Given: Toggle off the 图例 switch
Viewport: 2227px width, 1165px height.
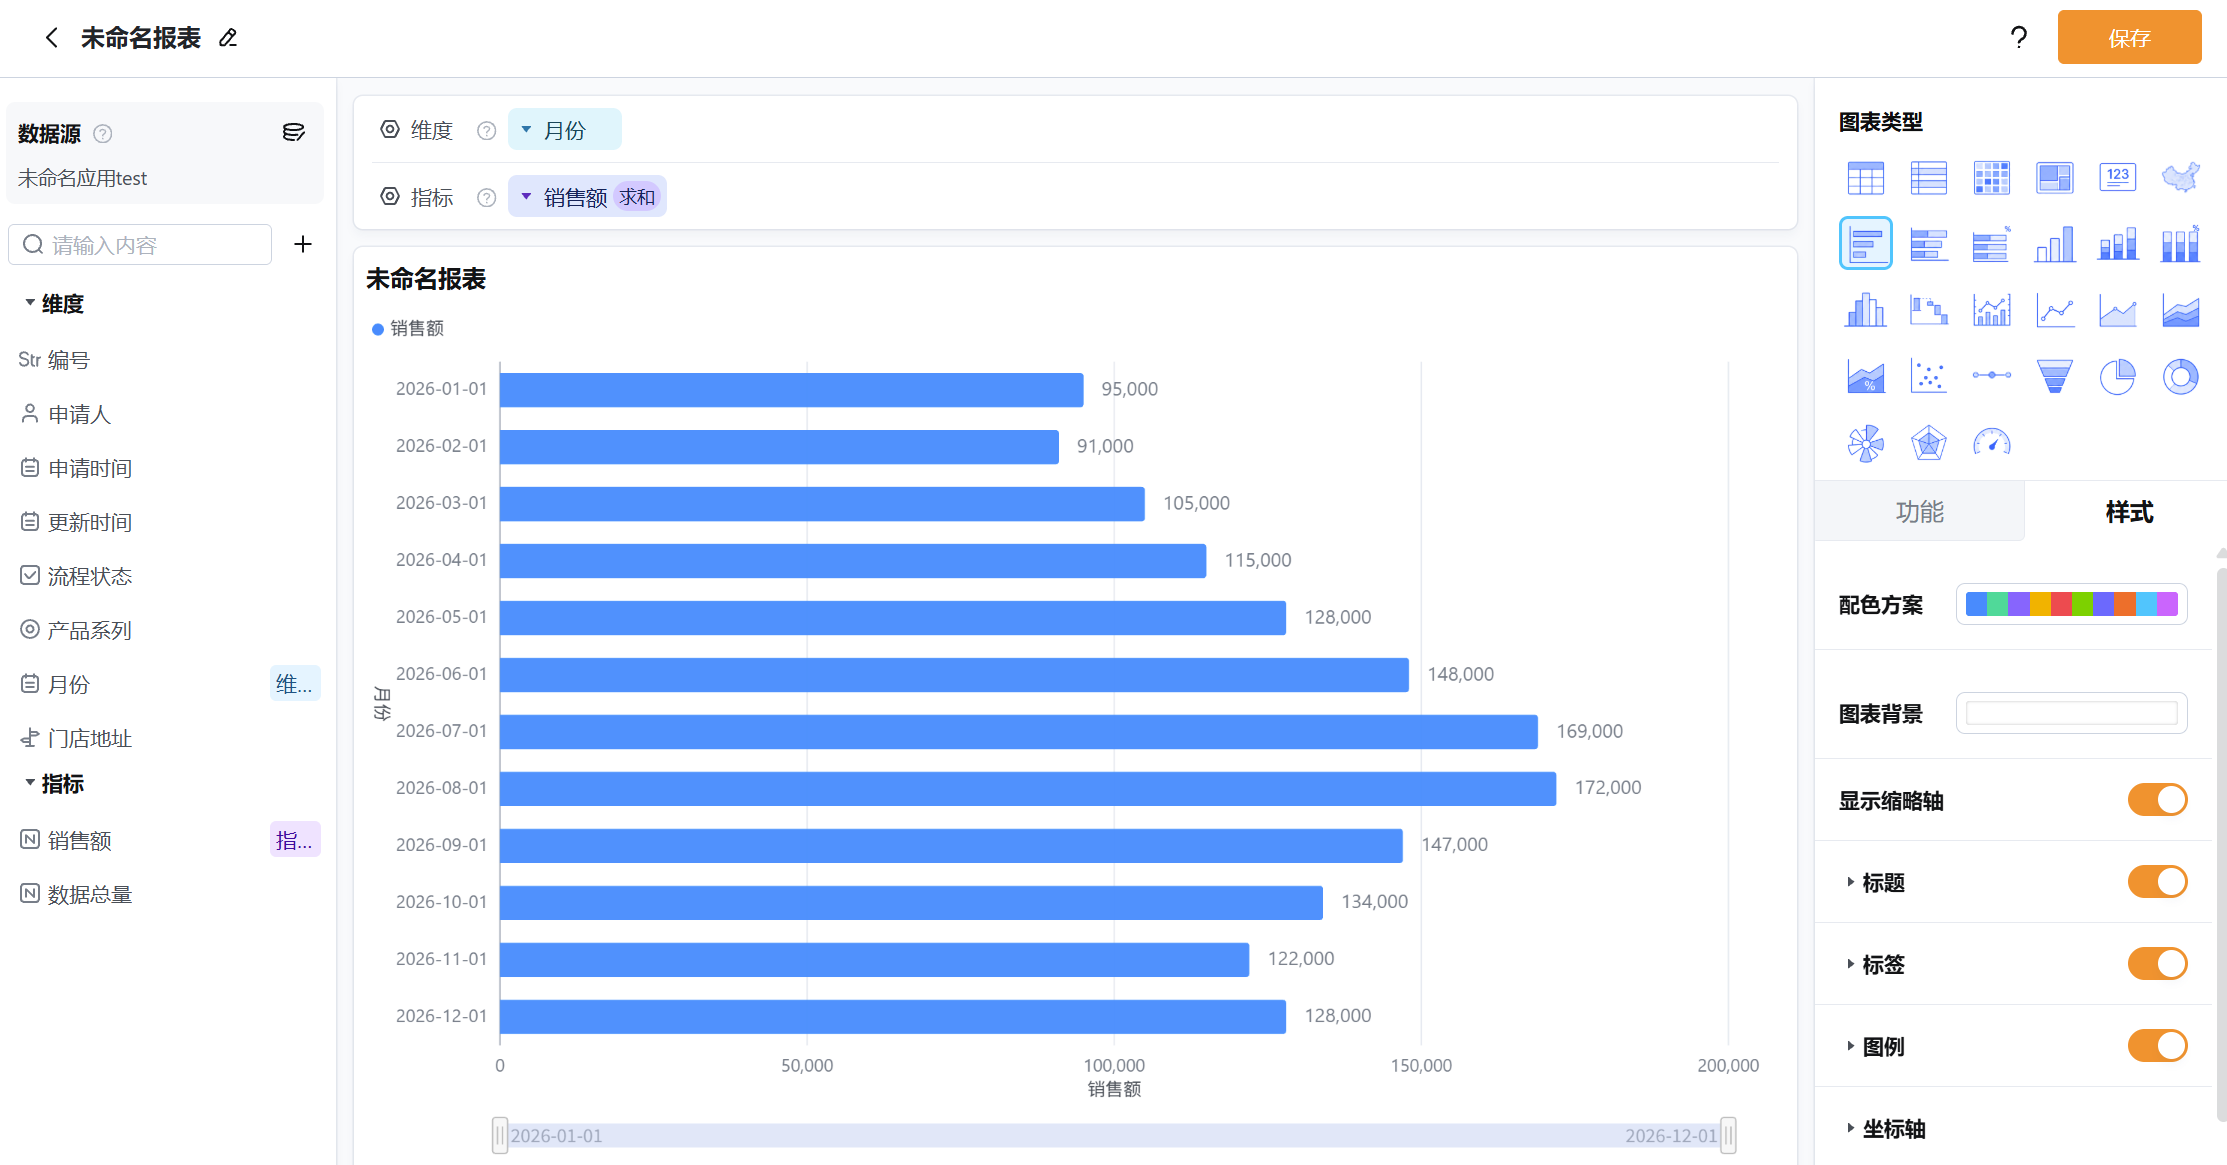Looking at the screenshot, I should point(2157,1046).
